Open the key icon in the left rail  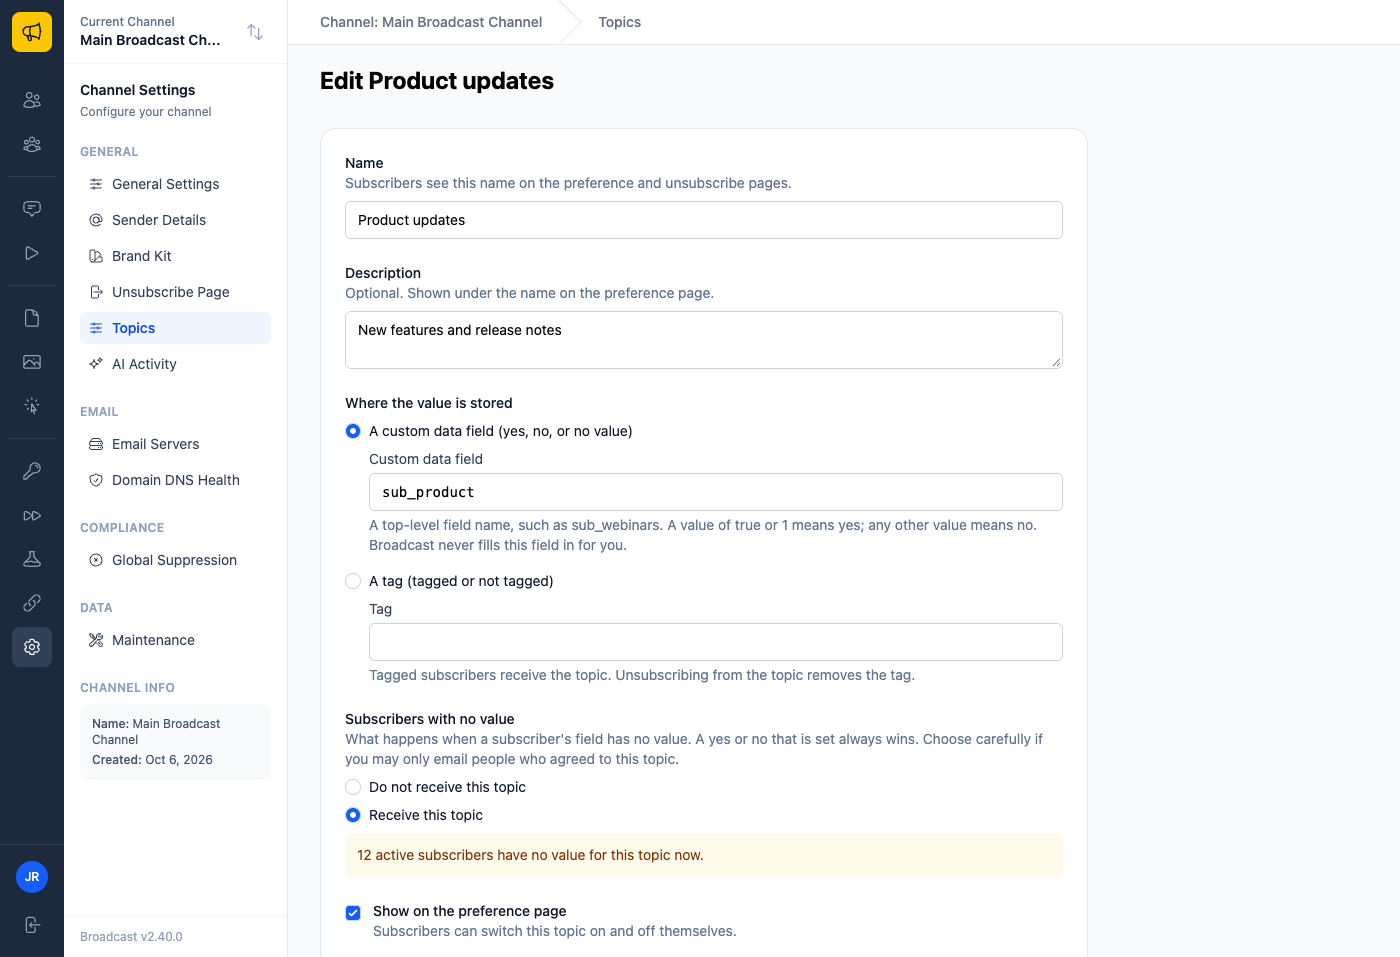click(x=32, y=471)
